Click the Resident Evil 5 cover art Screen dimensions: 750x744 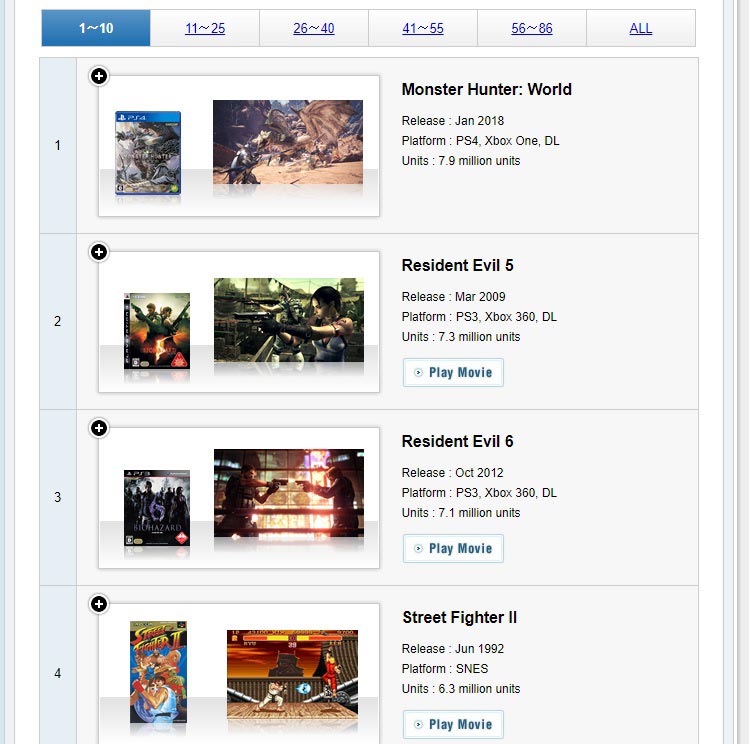(157, 331)
